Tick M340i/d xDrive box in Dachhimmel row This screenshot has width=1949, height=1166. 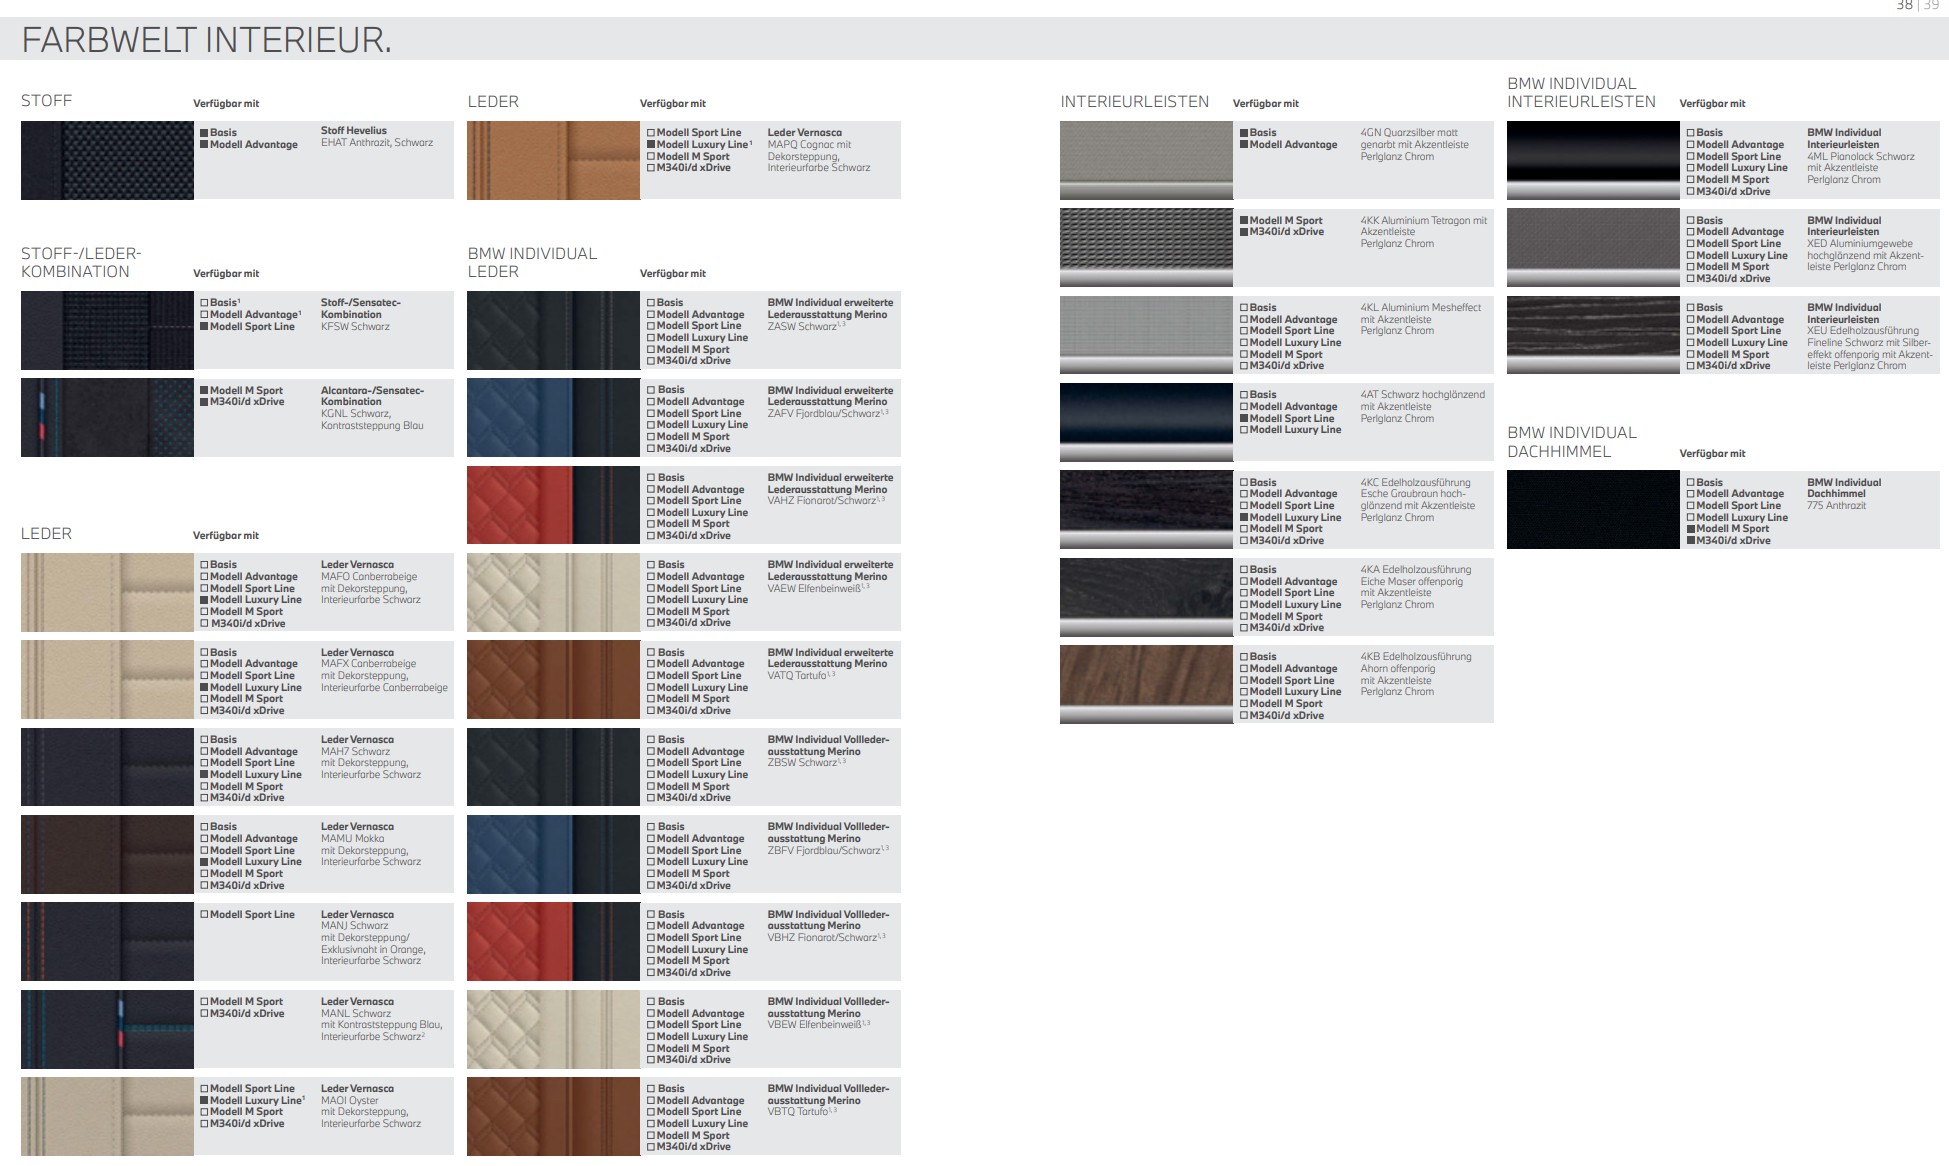pyautogui.click(x=1691, y=541)
